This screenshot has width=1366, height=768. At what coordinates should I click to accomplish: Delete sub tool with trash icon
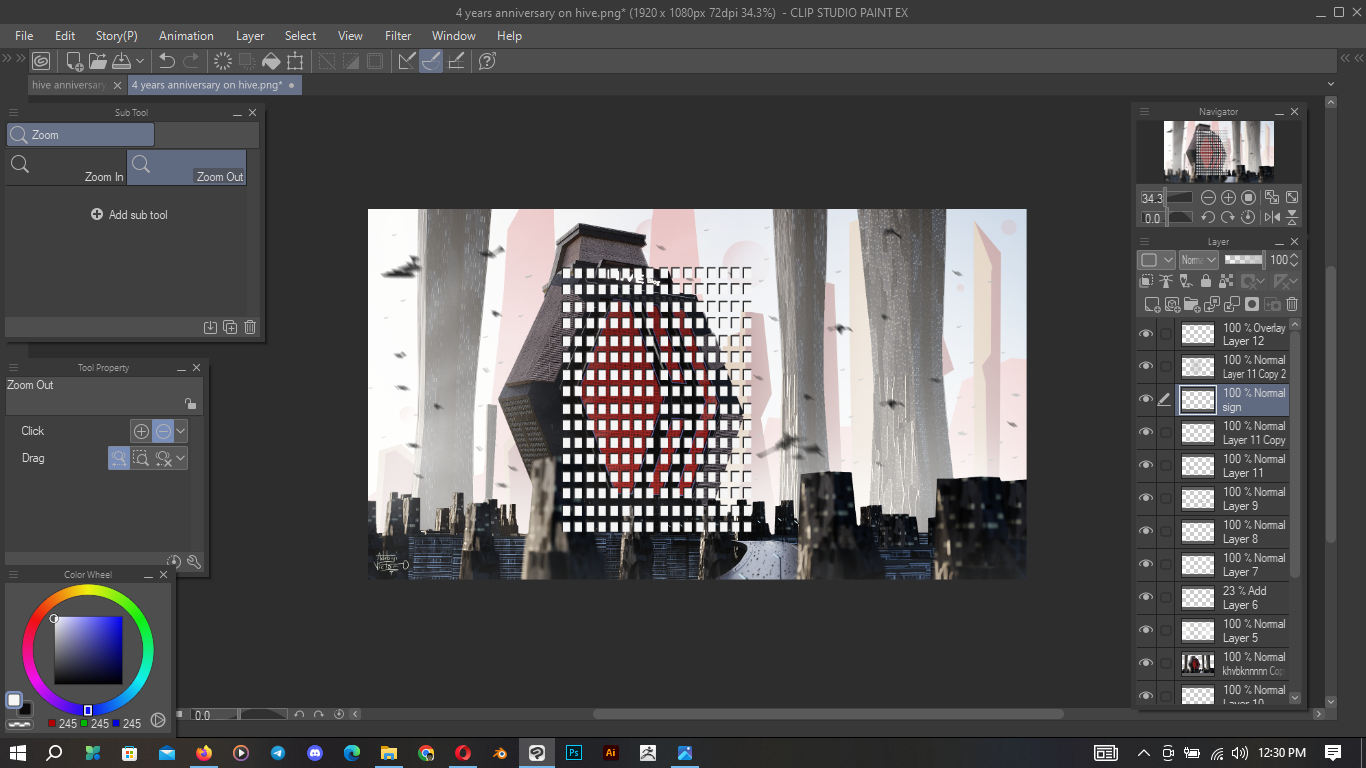tap(250, 327)
